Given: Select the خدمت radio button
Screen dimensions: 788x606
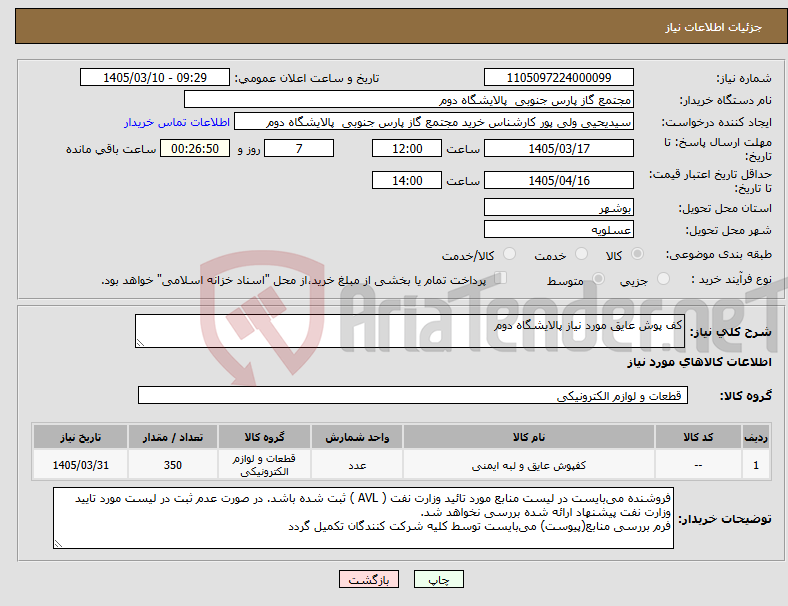Looking at the screenshot, I should point(581,254).
